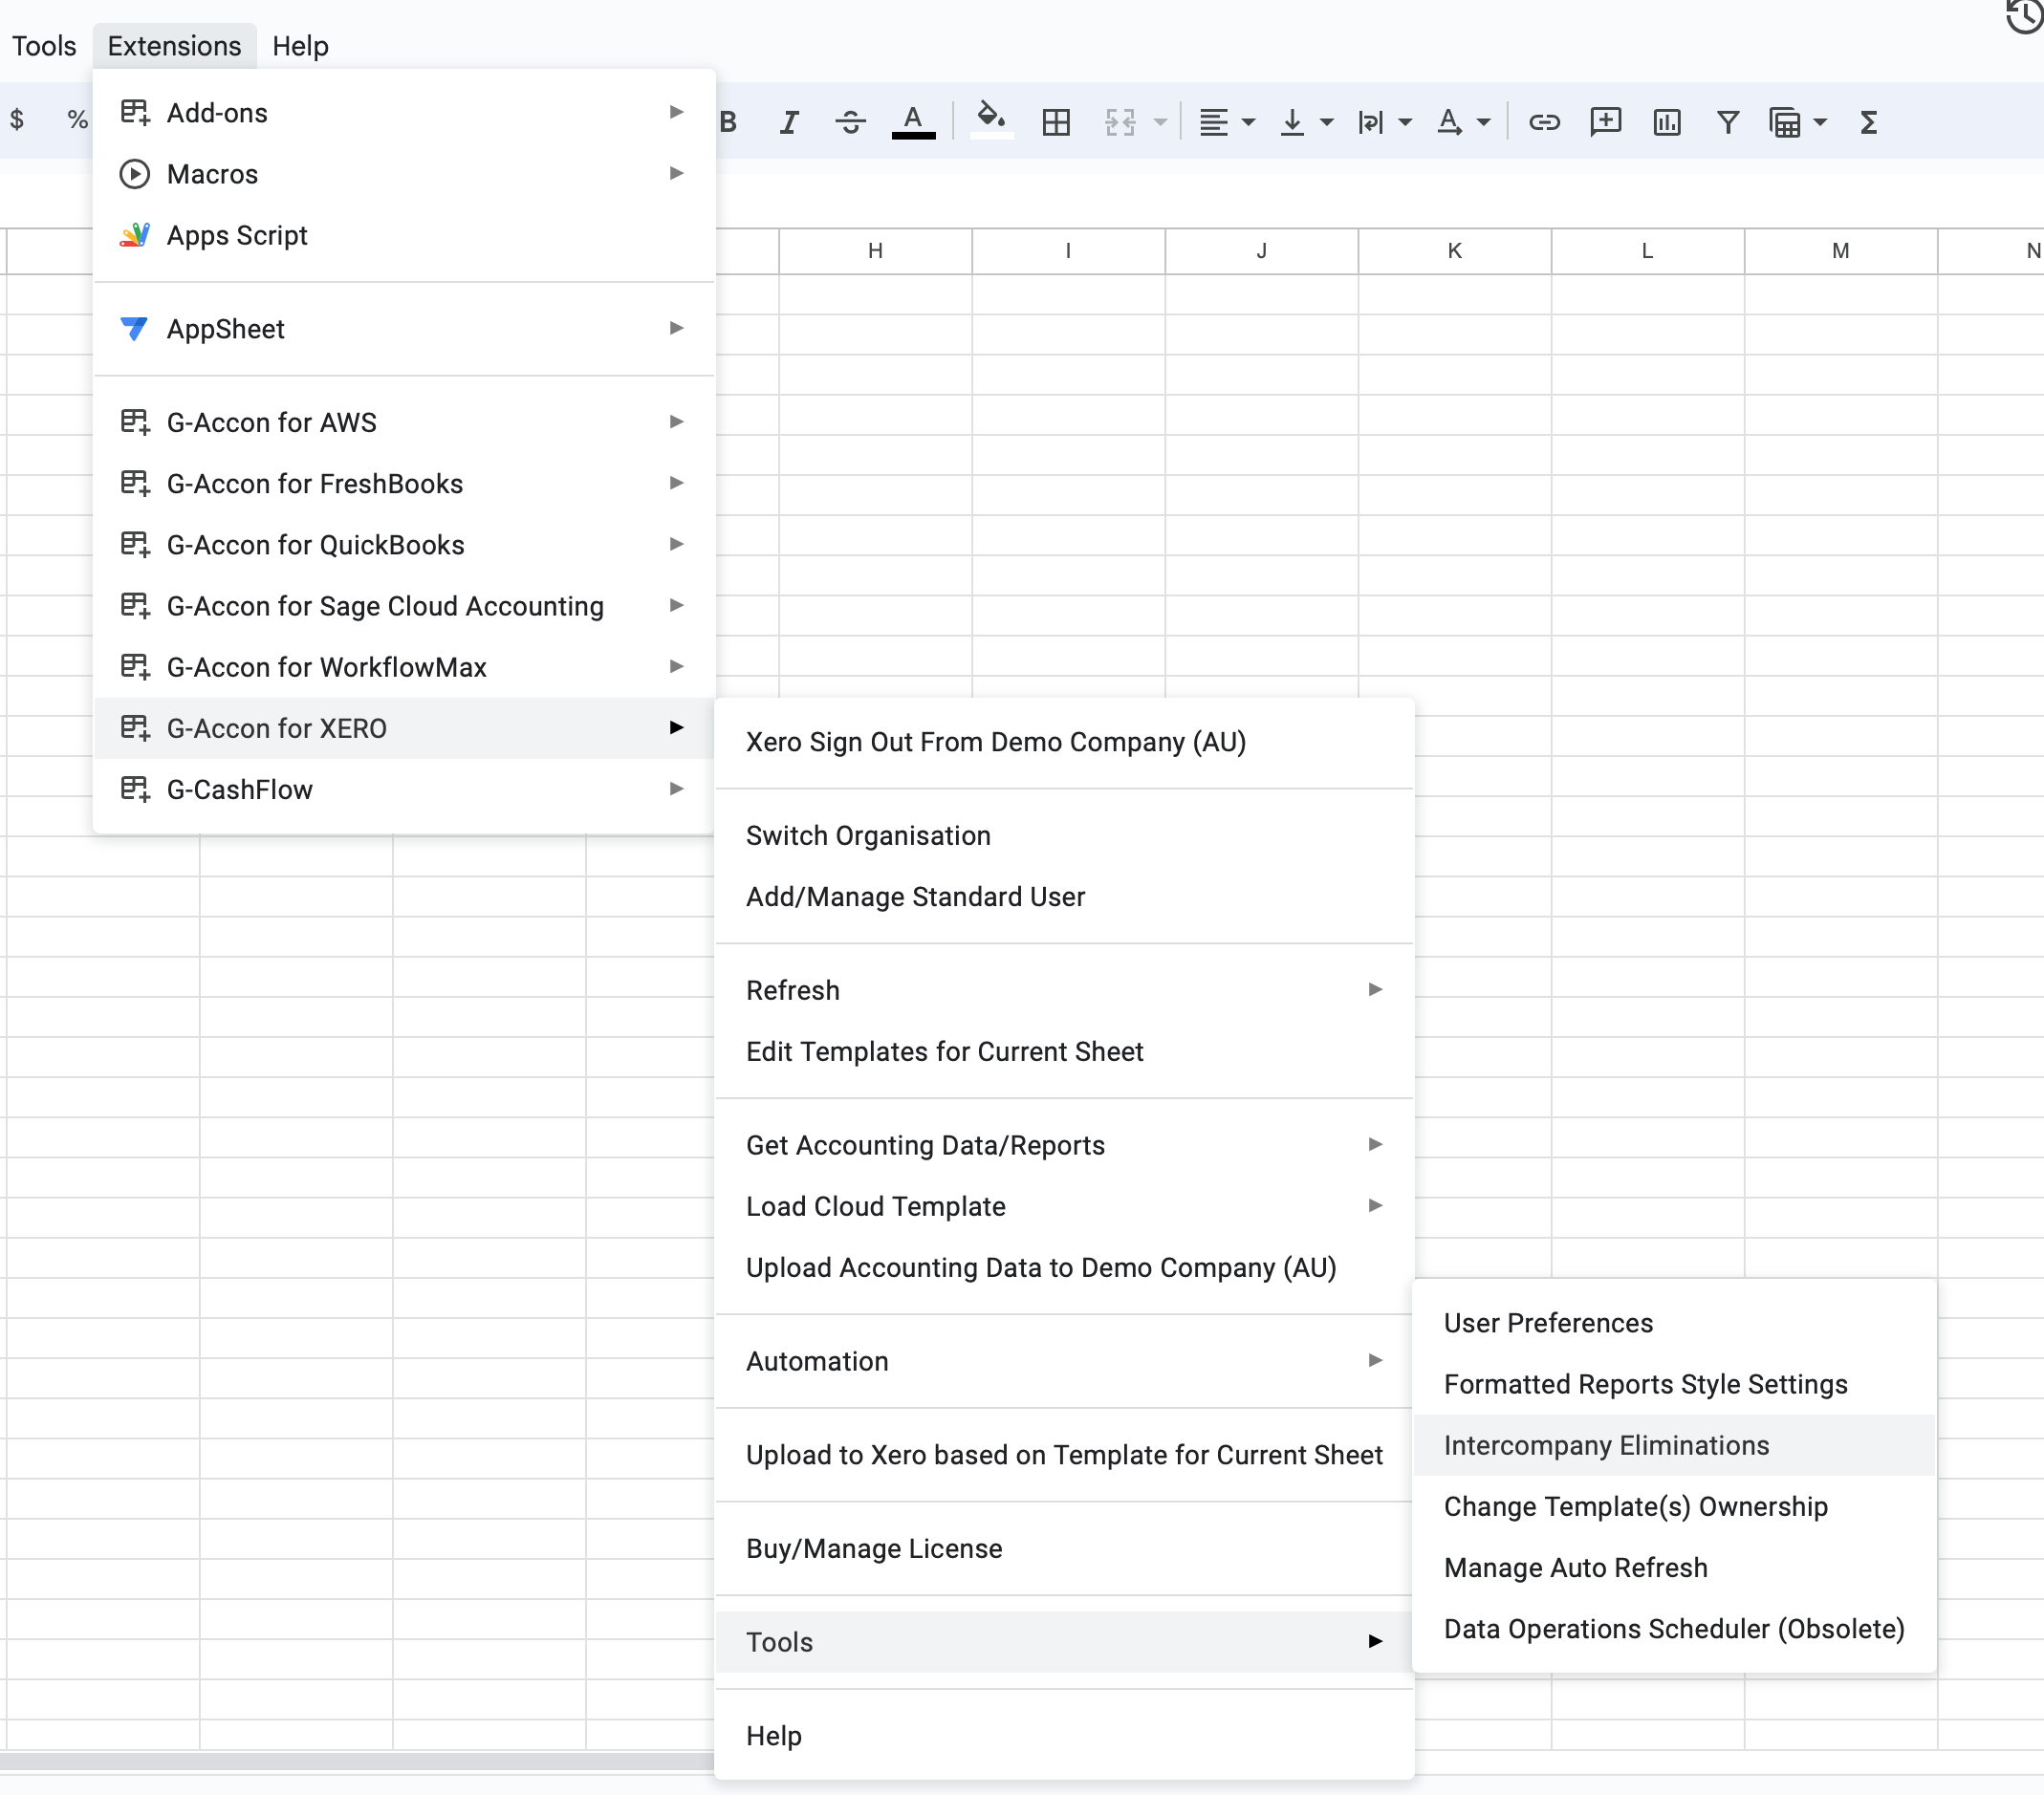Select G-Accon for XERO entry
Viewport: 2044px width, 1795px height.
coord(404,727)
